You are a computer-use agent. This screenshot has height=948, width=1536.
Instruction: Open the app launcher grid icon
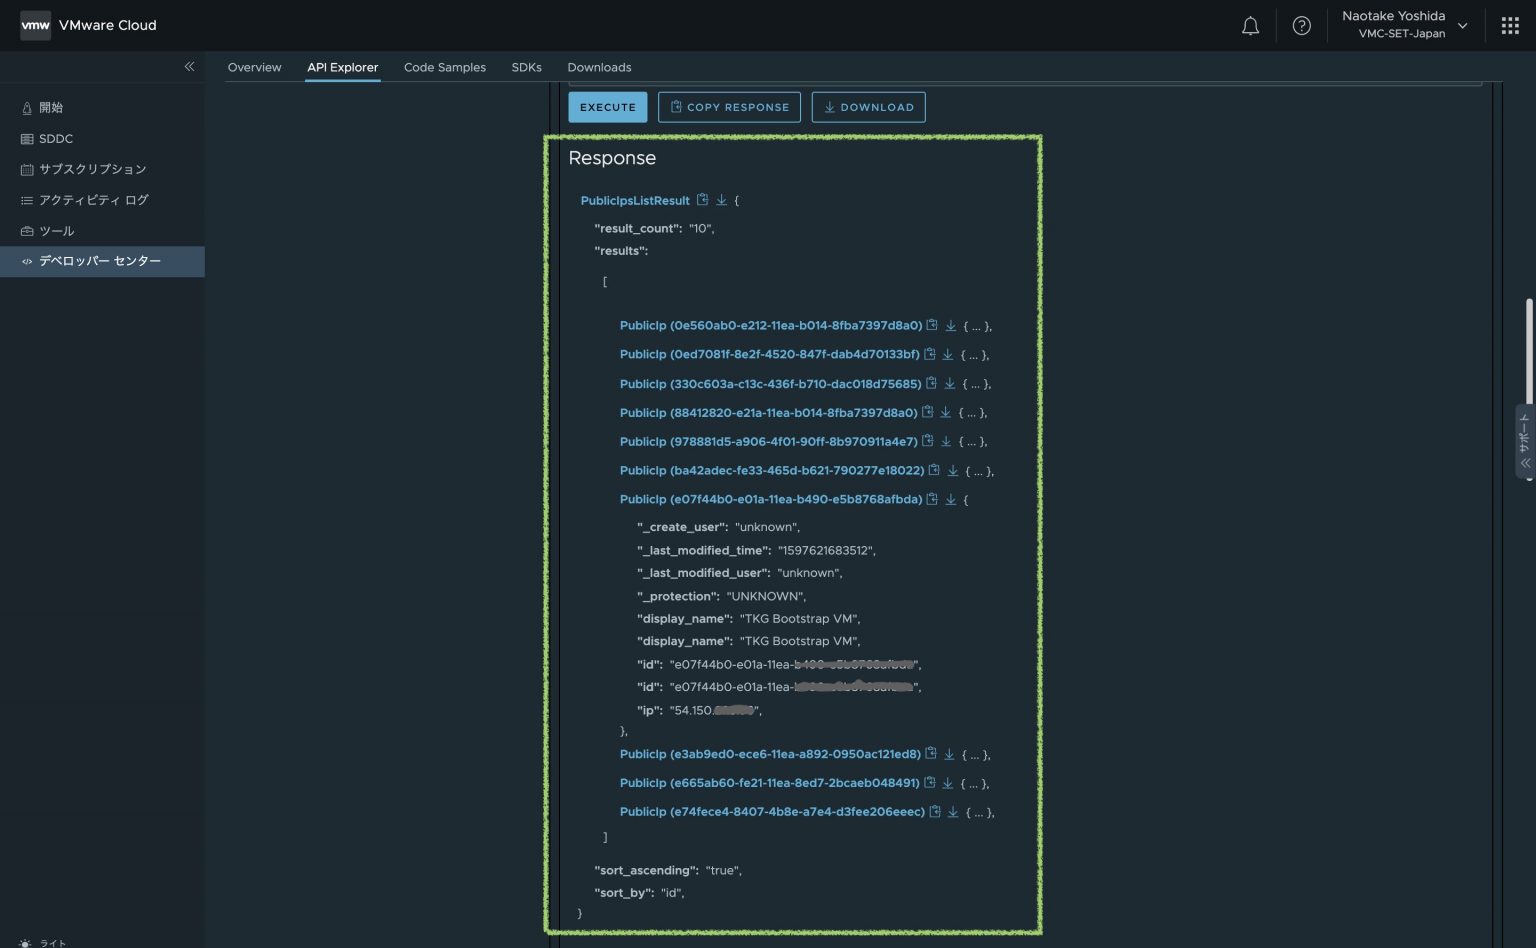[1510, 26]
